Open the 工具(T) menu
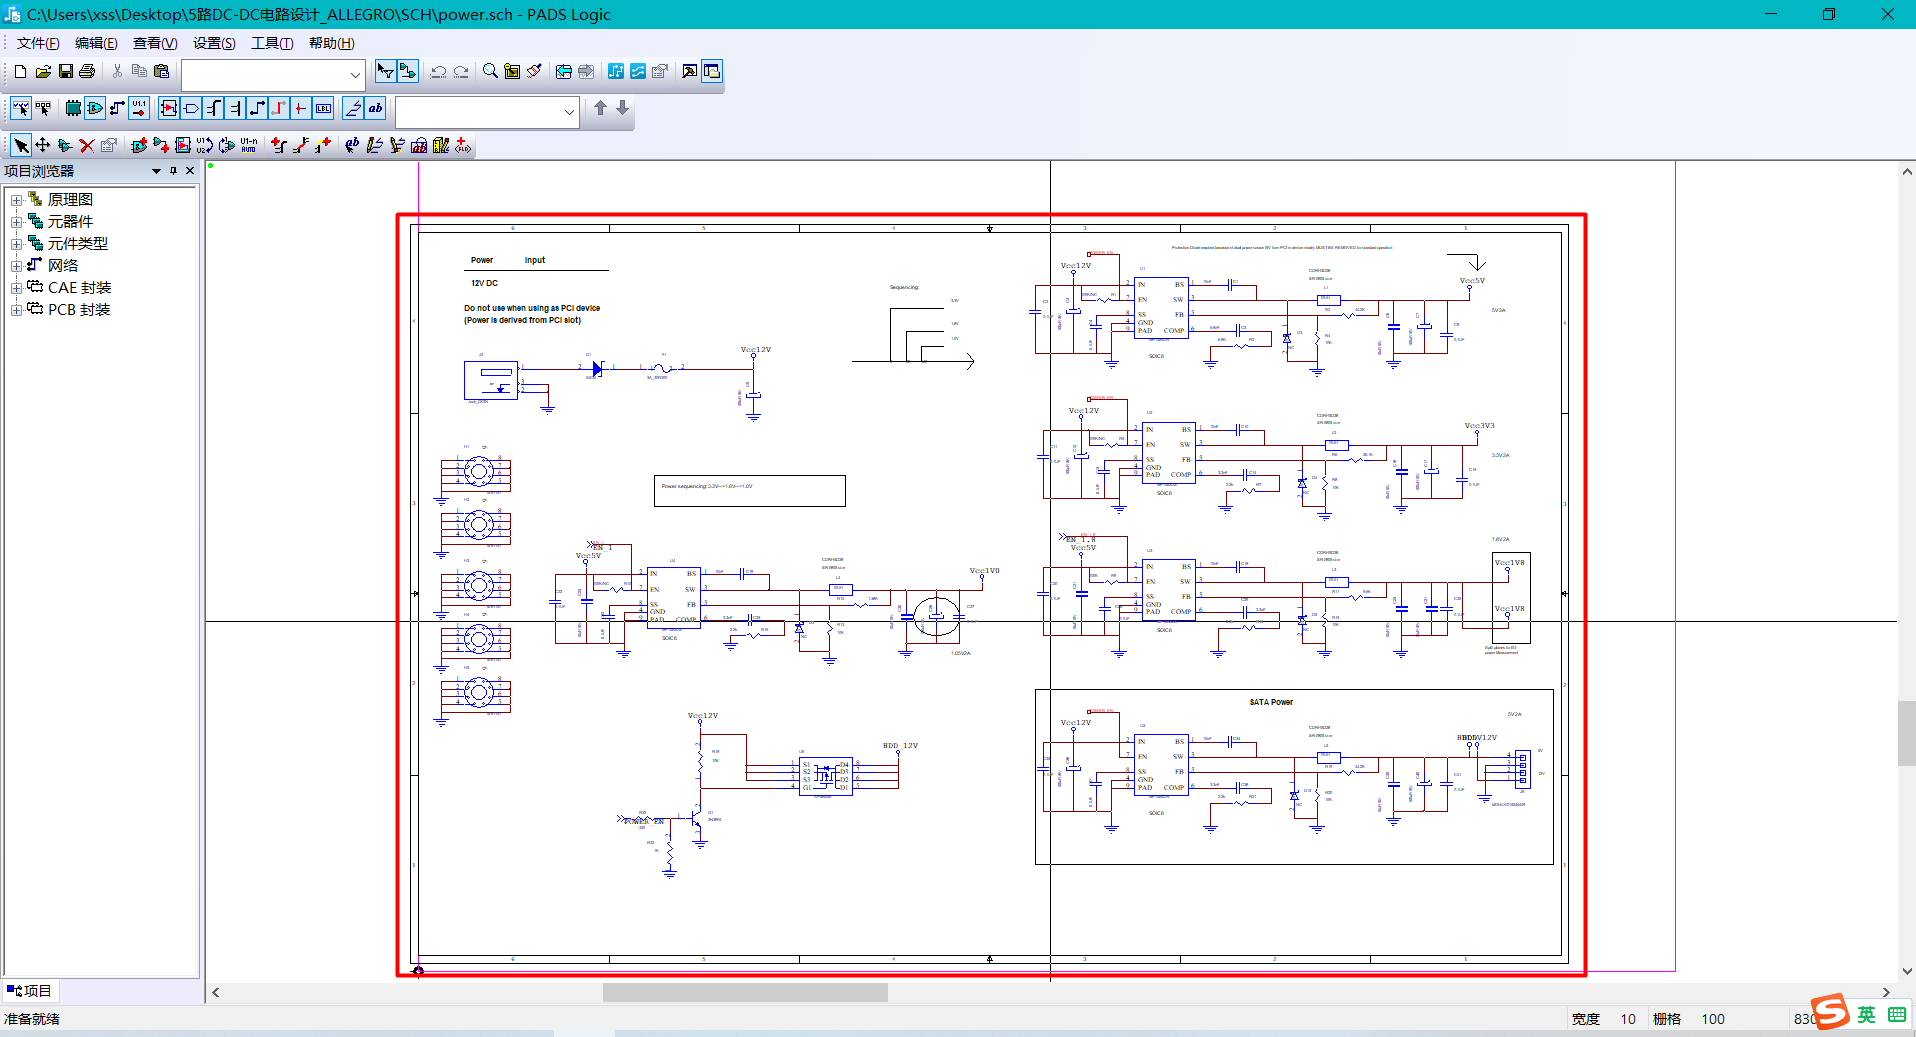This screenshot has height=1037, width=1916. (271, 43)
